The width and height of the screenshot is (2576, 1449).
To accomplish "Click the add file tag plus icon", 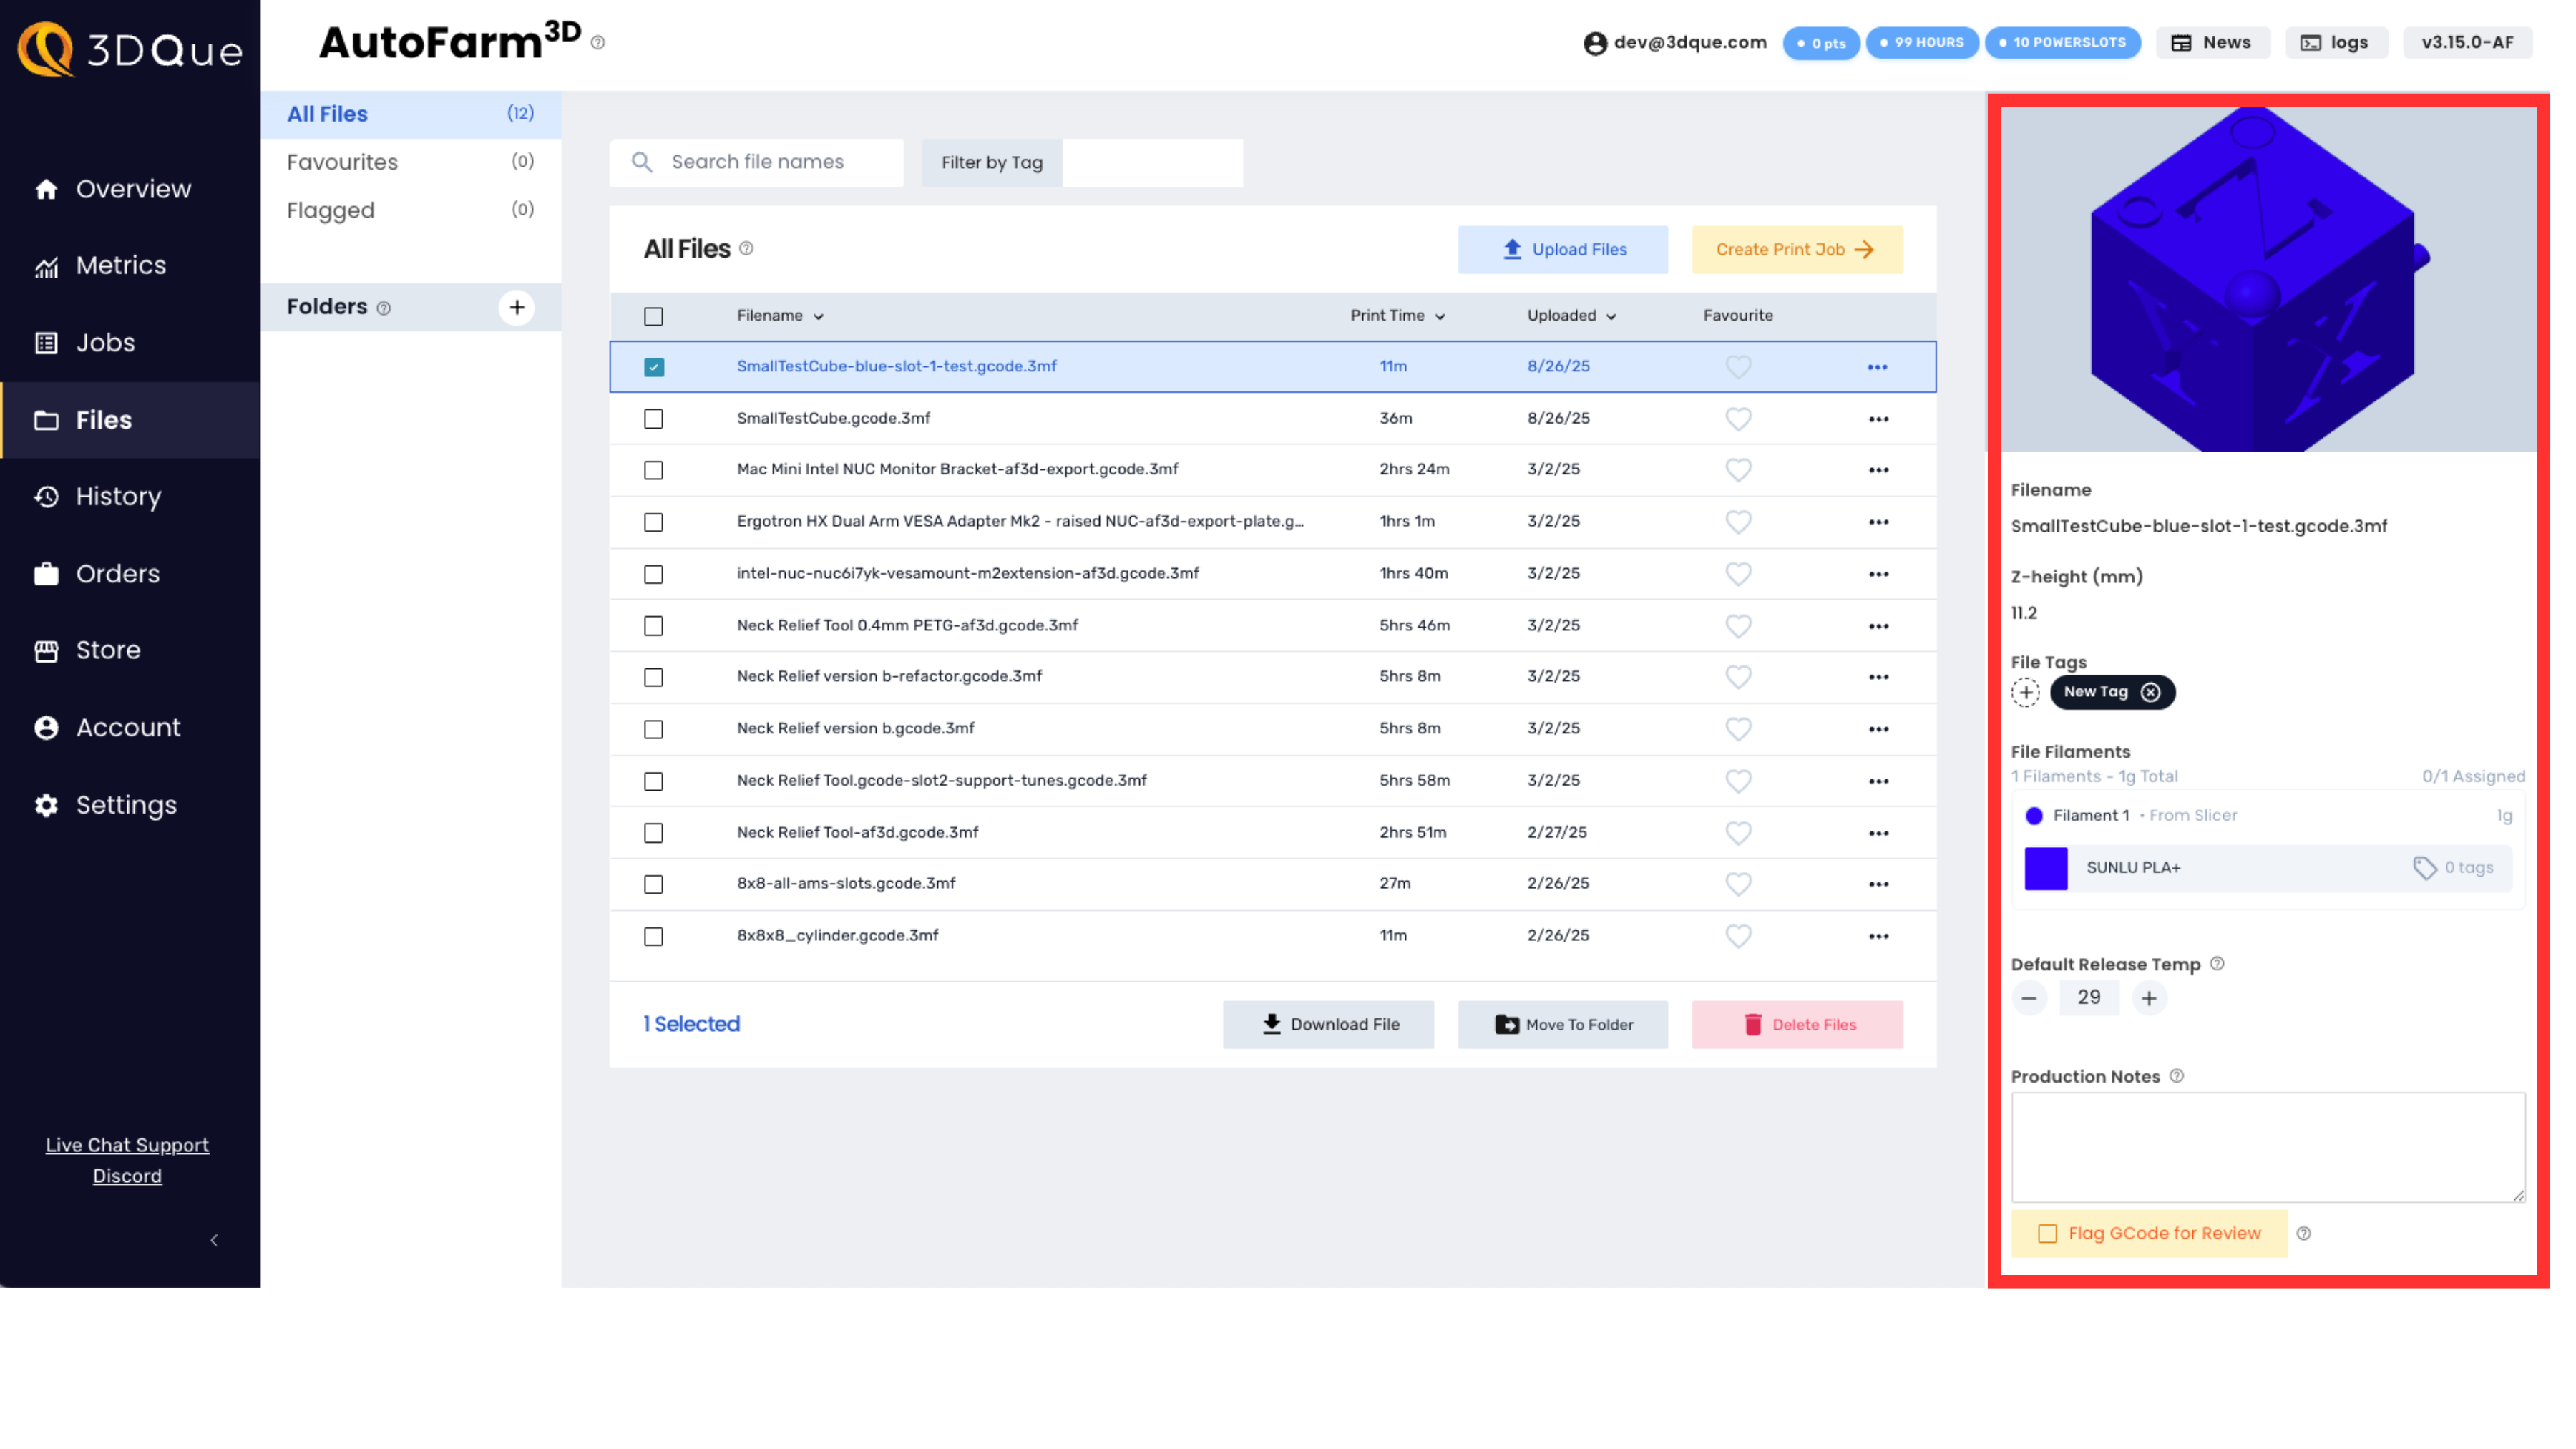I will [2025, 691].
